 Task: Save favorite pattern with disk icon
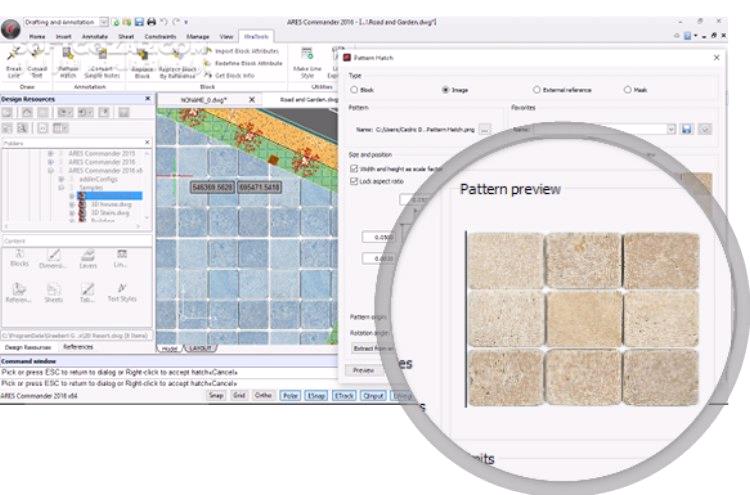[687, 129]
